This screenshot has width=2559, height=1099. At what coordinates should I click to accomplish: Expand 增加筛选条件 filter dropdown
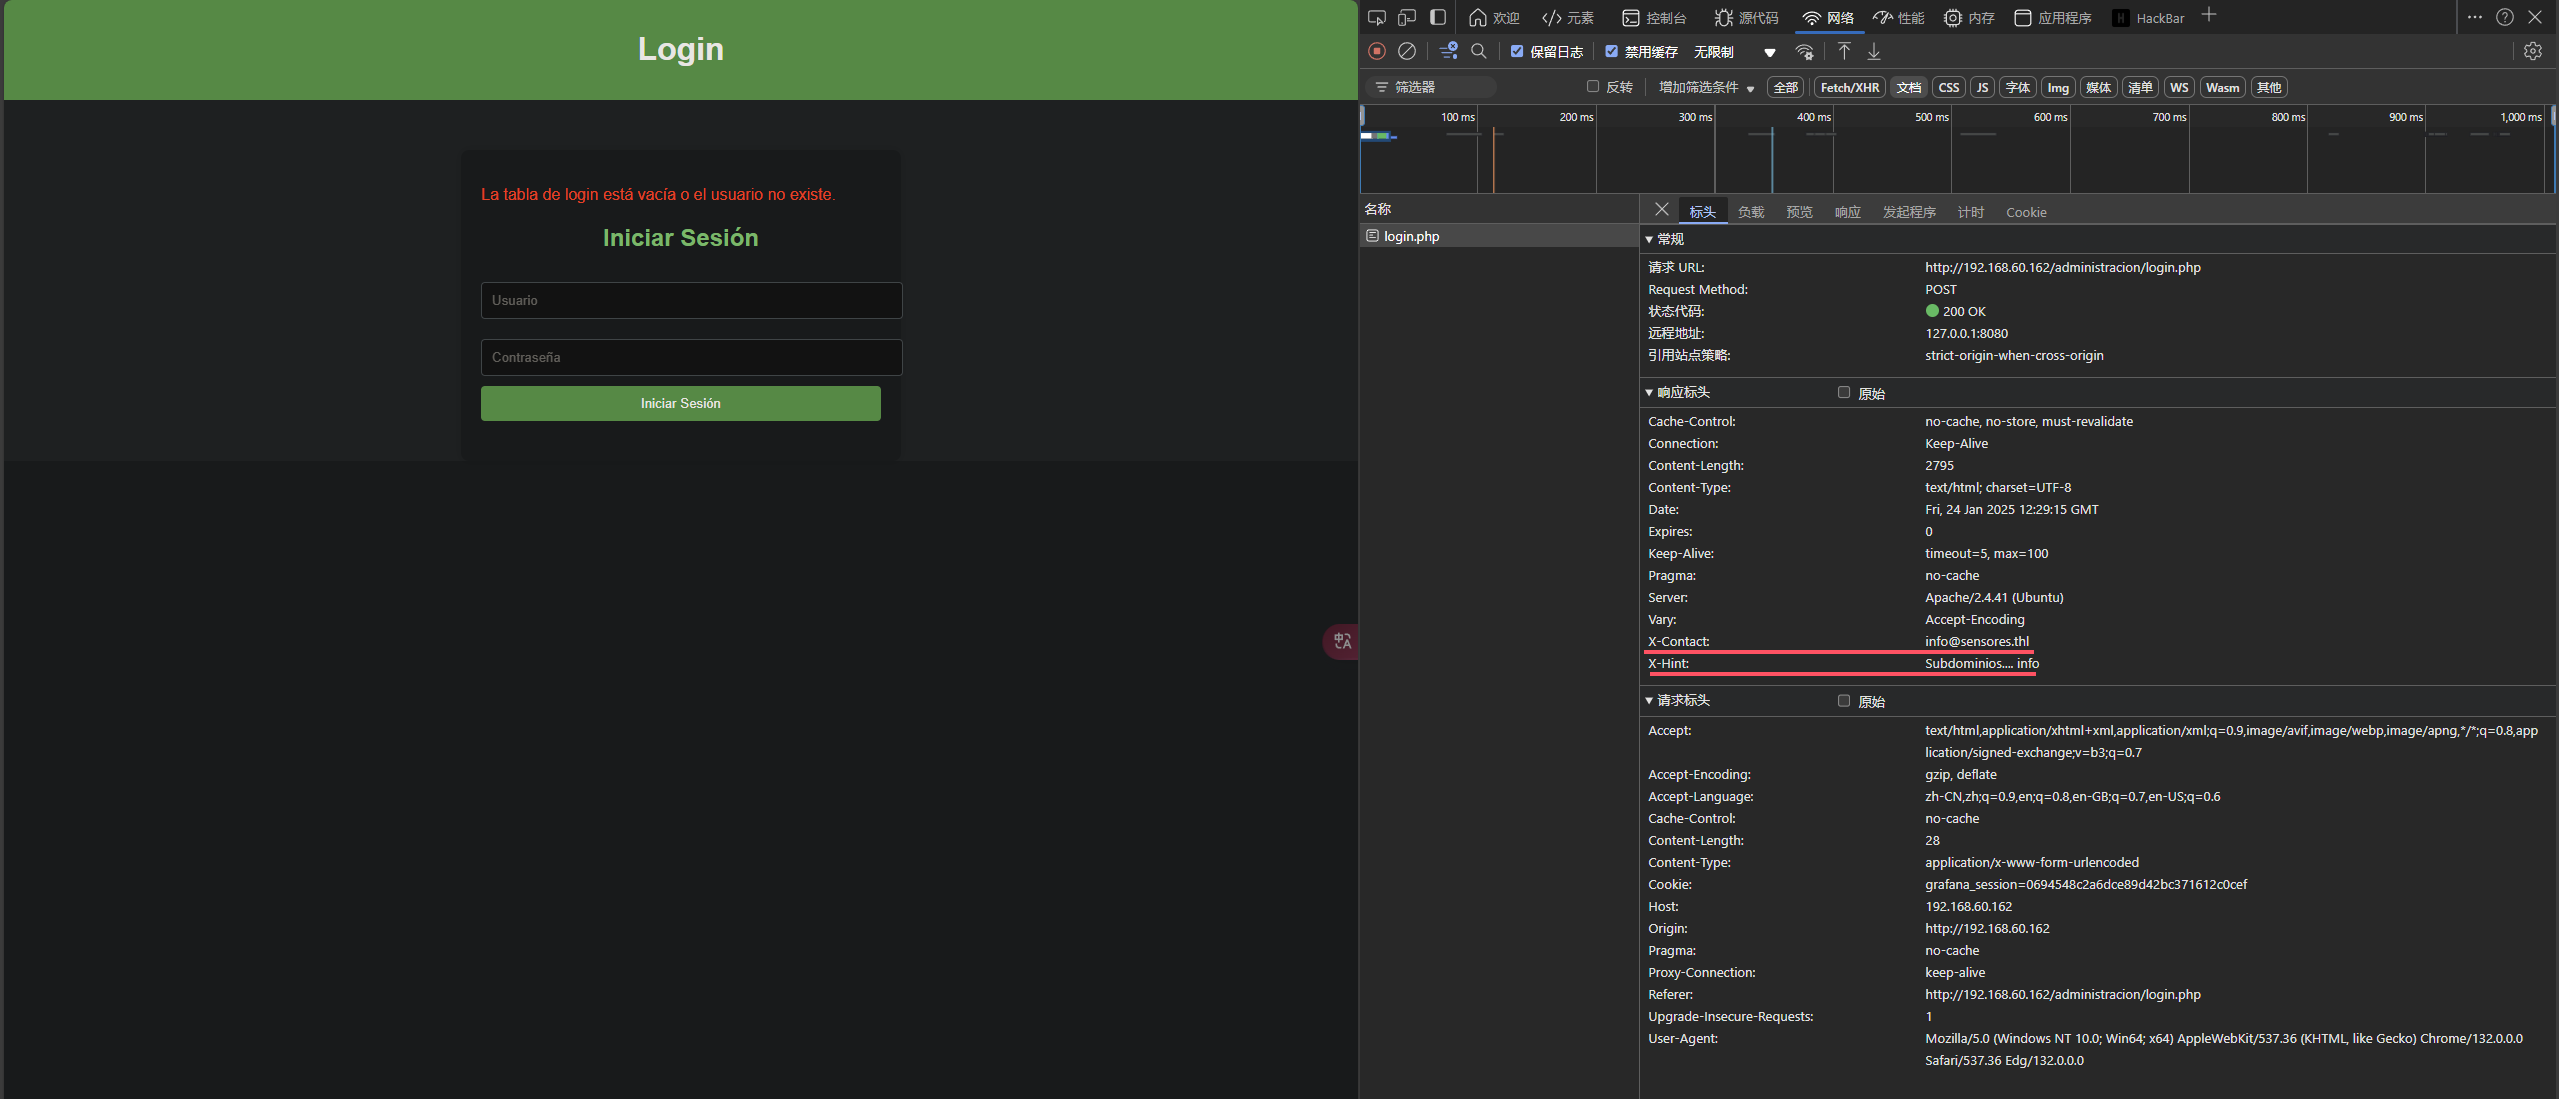click(x=1706, y=87)
